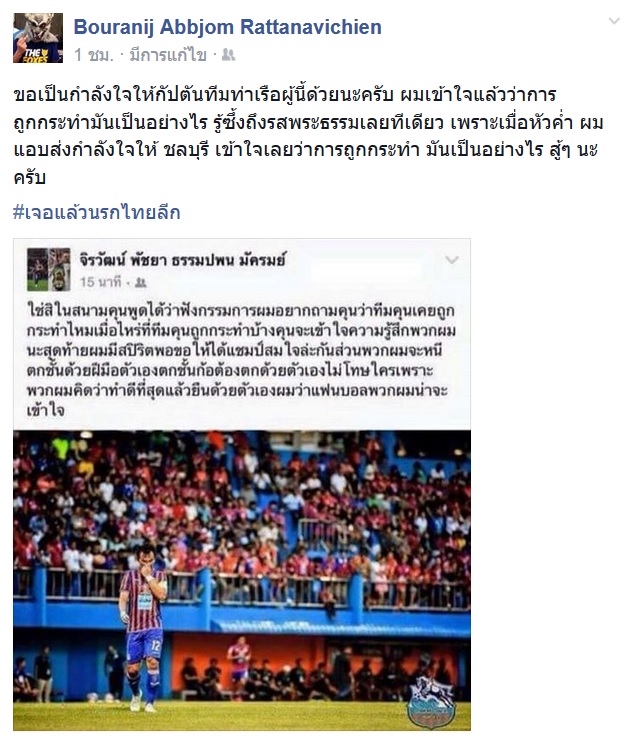This screenshot has height=745, width=637.
Task: Select the name จิรวัฒน์ พัชยา ธรรมปพน มัครมย์
Action: (182, 259)
